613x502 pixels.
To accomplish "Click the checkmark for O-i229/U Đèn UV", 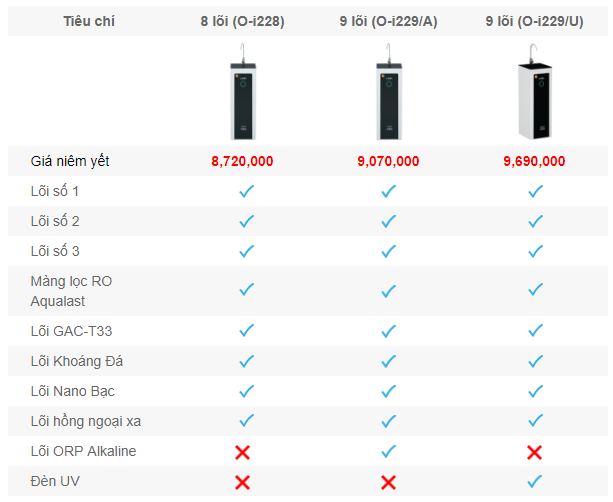I will (535, 482).
